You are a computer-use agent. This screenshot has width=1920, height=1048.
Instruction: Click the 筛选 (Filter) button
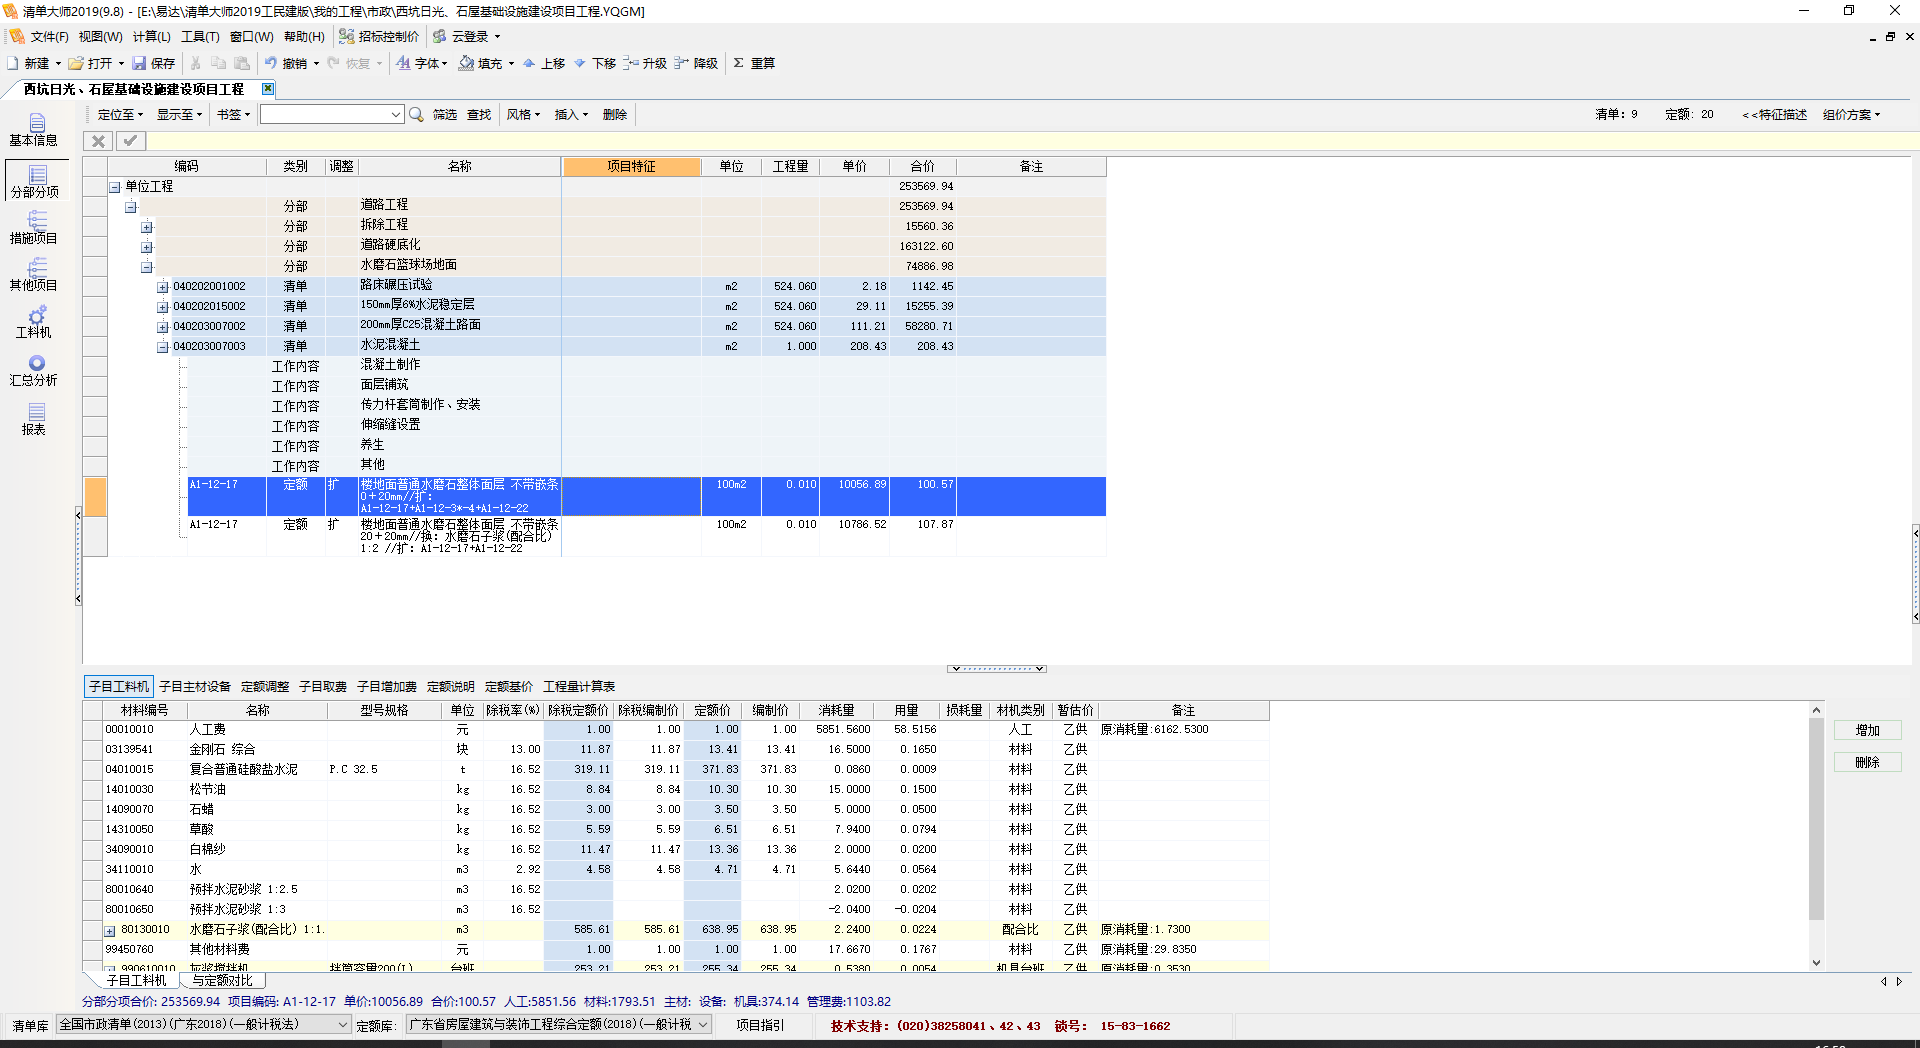click(x=445, y=115)
